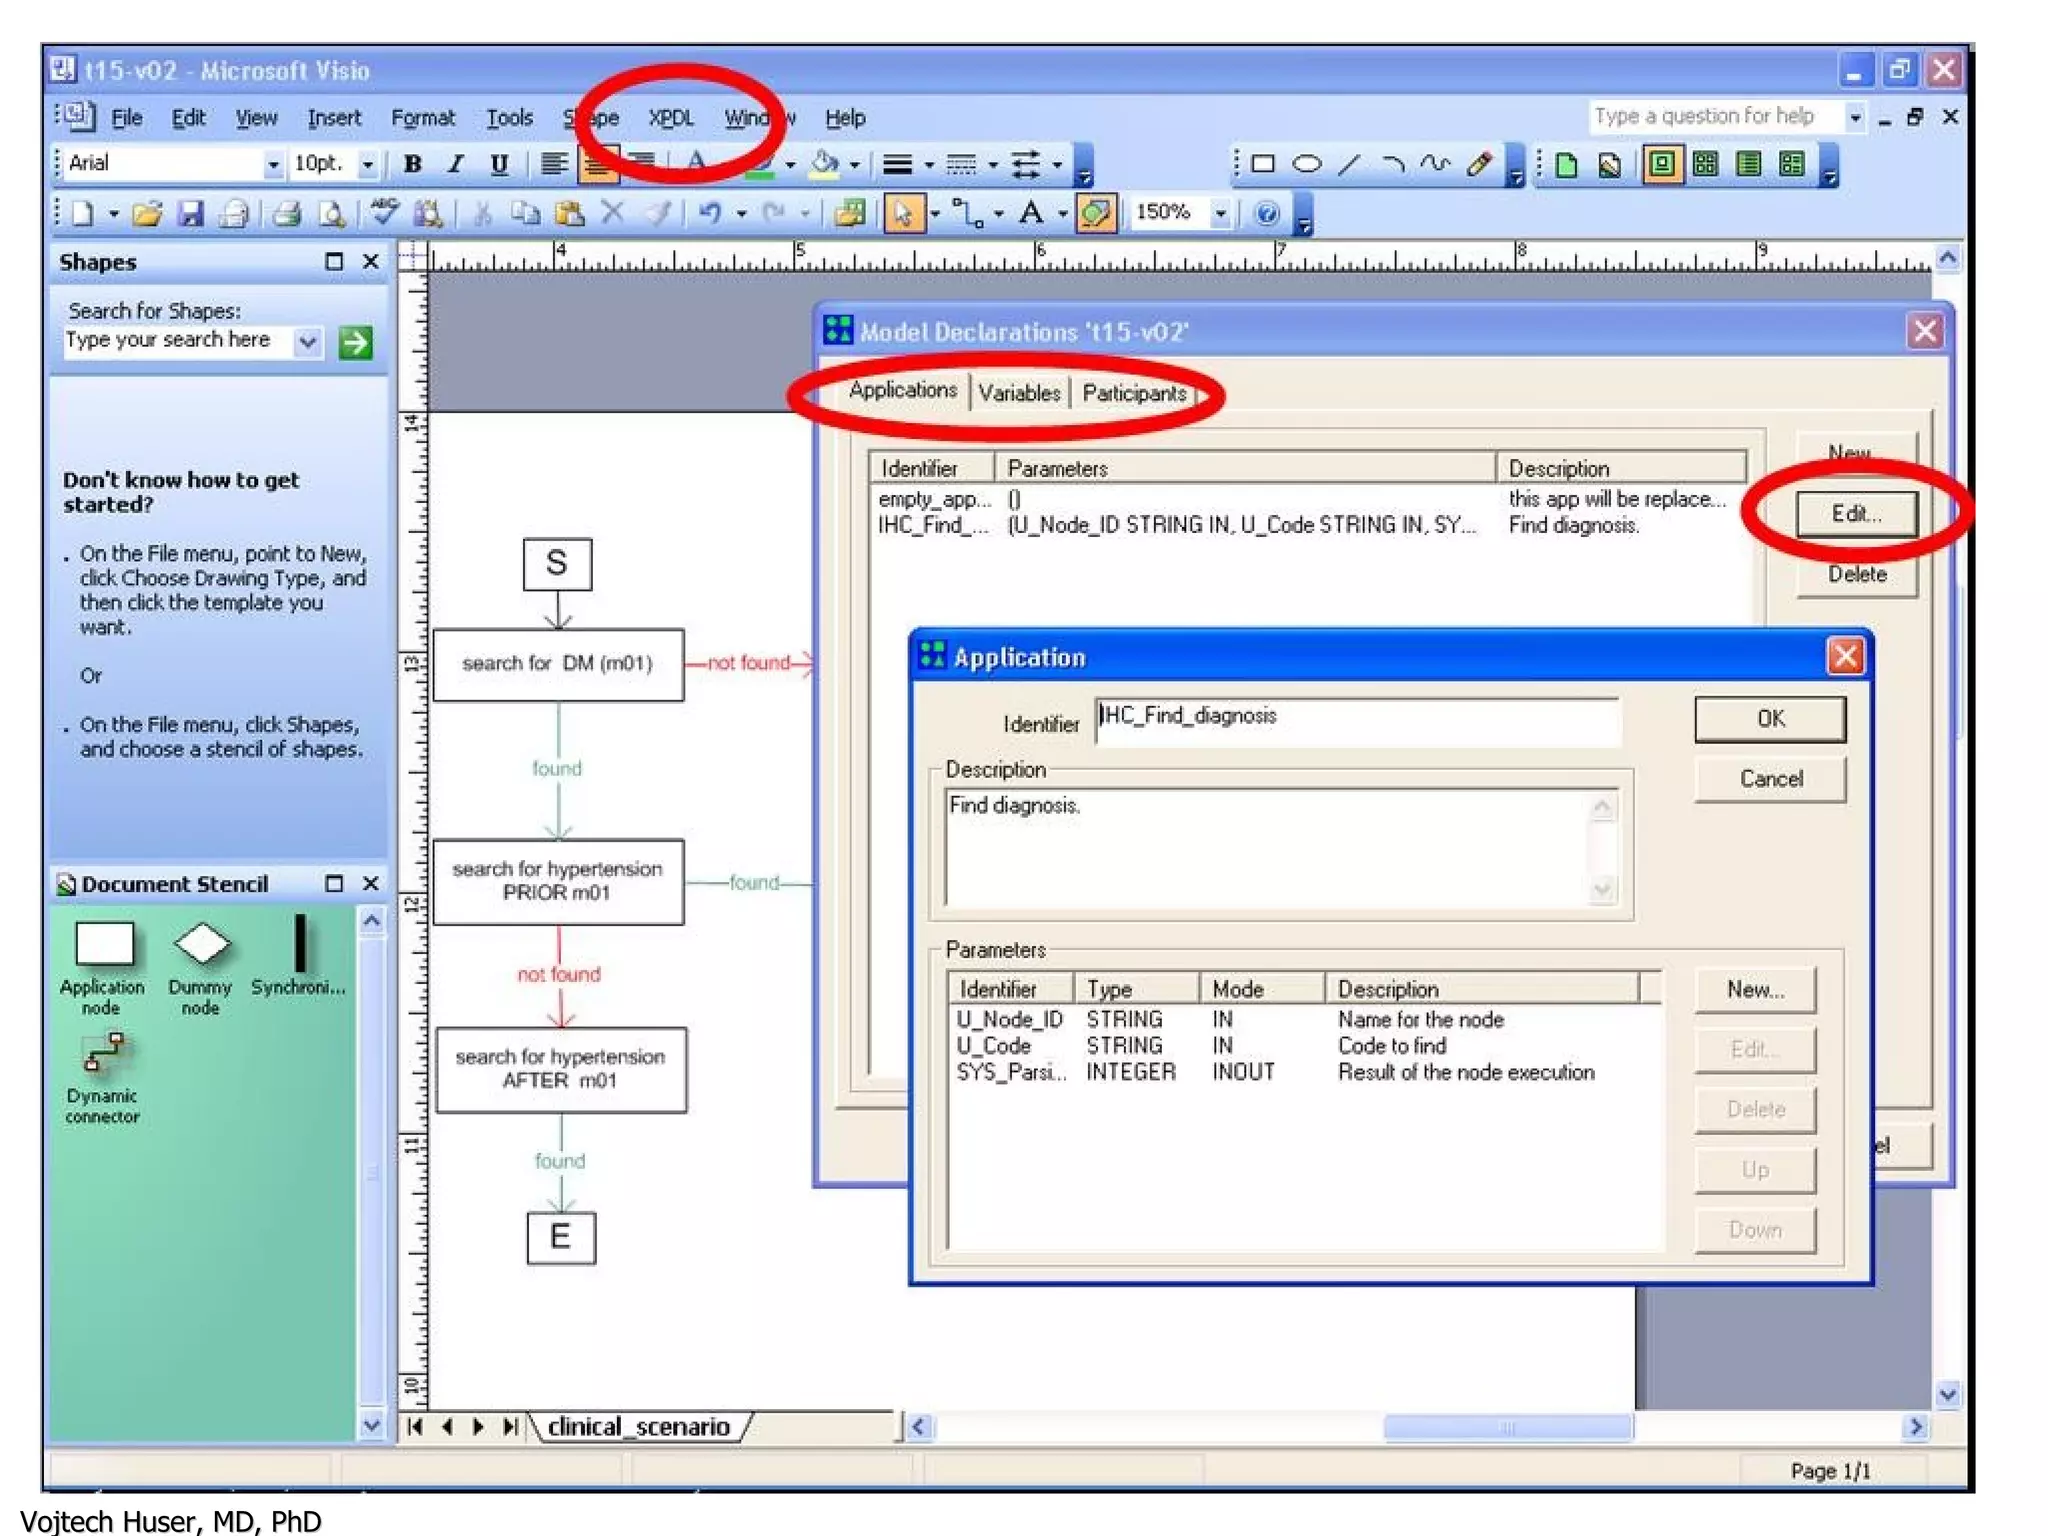Open the Arial font name dropdown

pyautogui.click(x=272, y=164)
